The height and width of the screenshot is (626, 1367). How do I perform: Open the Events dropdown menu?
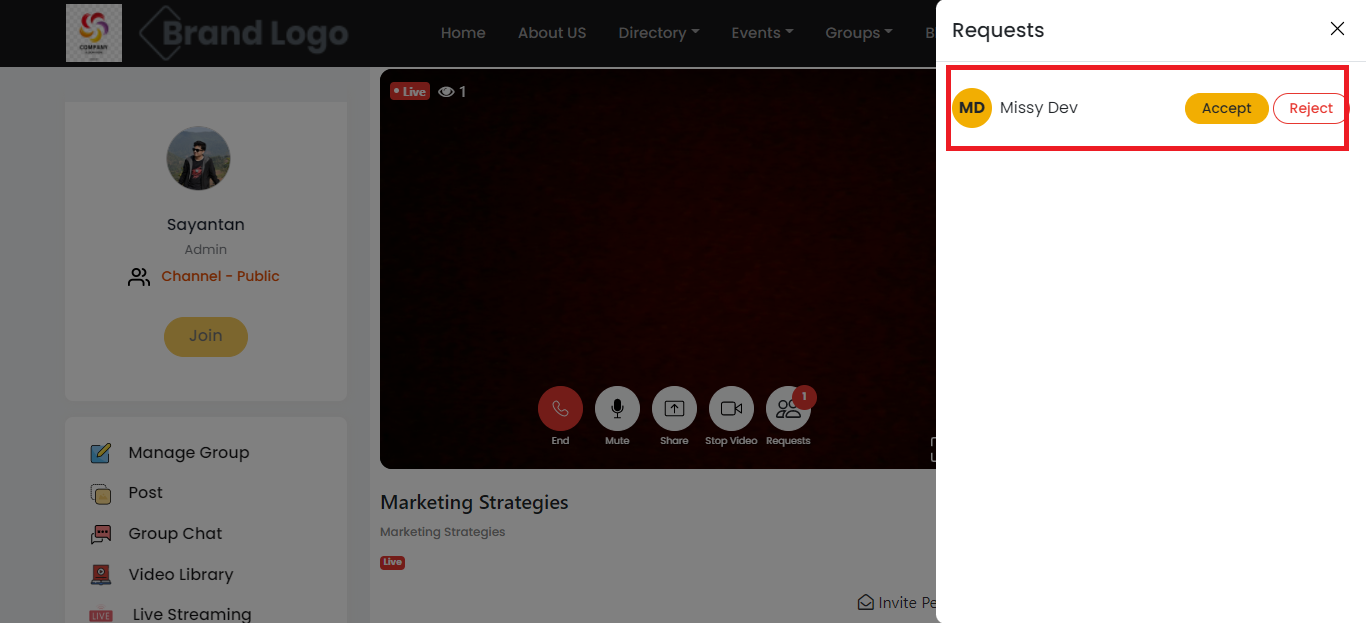(x=762, y=33)
